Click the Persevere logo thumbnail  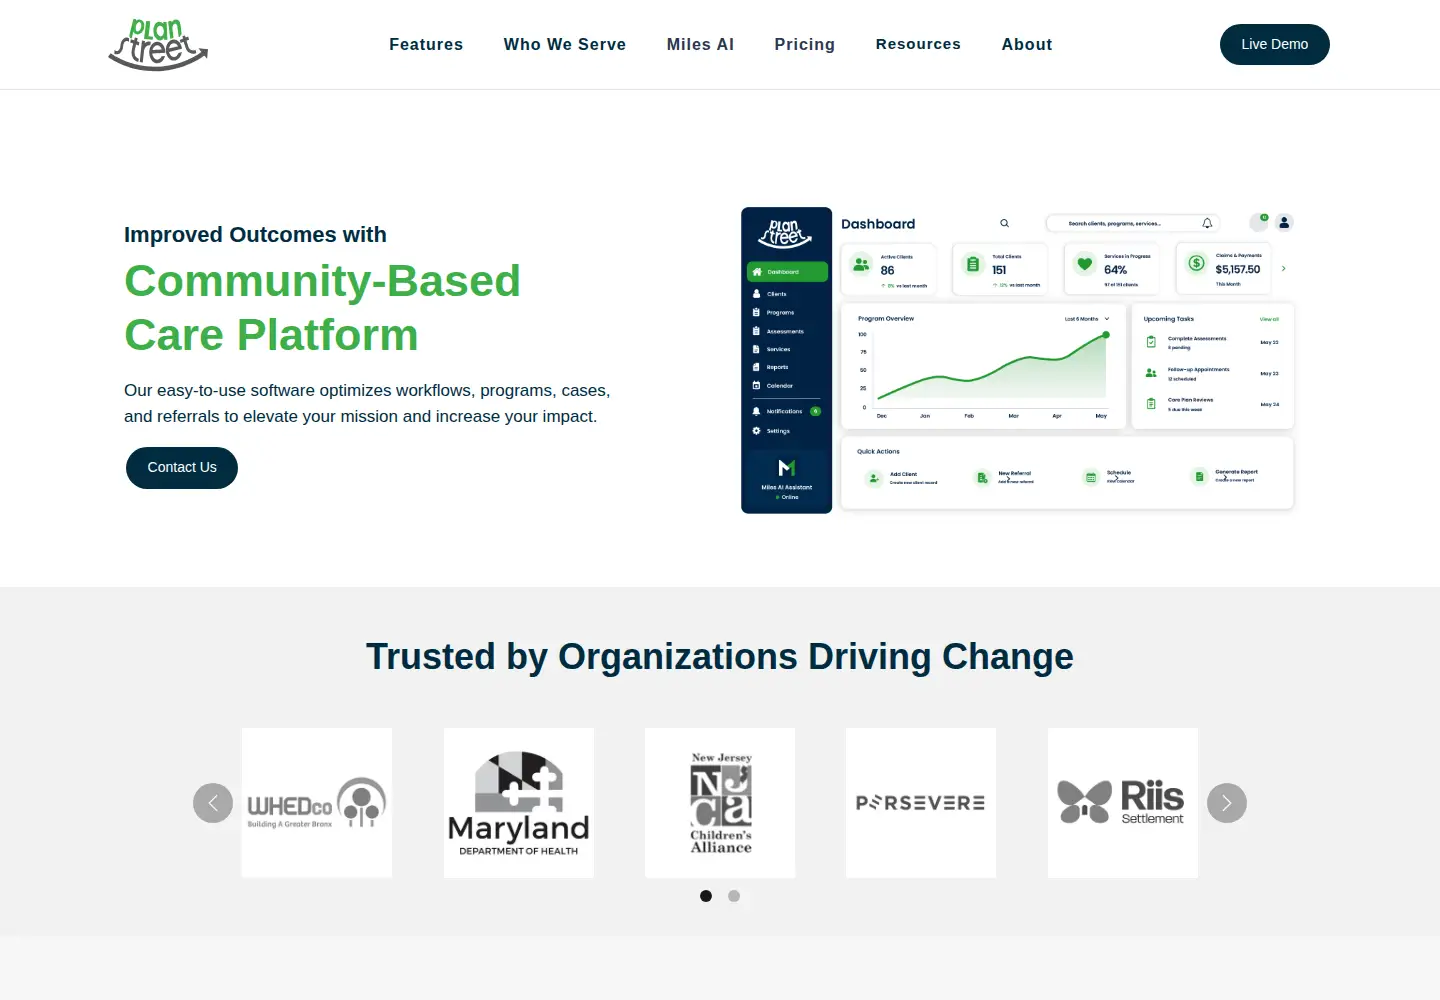[921, 803]
